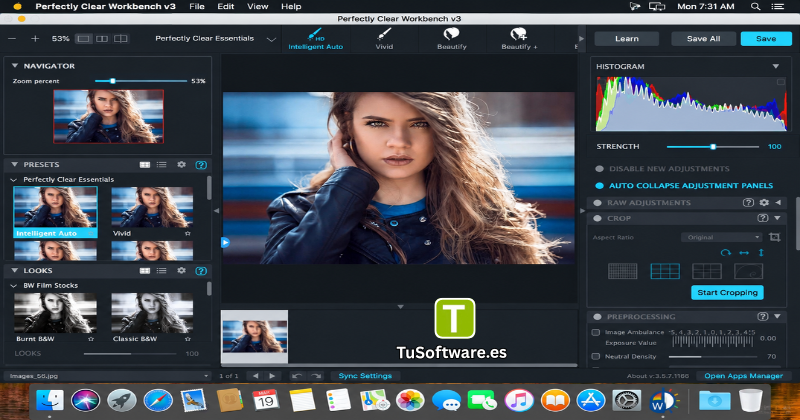The image size is (800, 420).
Task: Toggle histogram clipping indicator box
Action: tap(781, 82)
